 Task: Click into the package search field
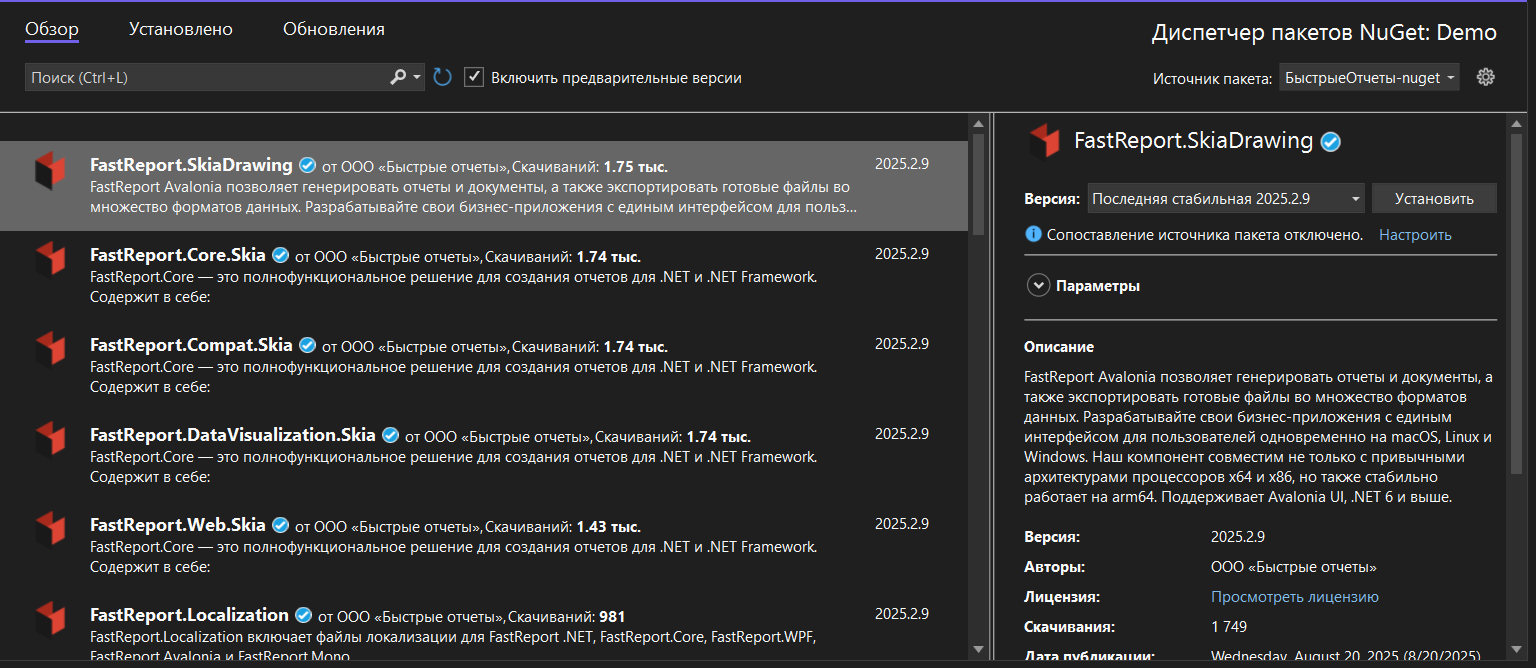[x=205, y=77]
